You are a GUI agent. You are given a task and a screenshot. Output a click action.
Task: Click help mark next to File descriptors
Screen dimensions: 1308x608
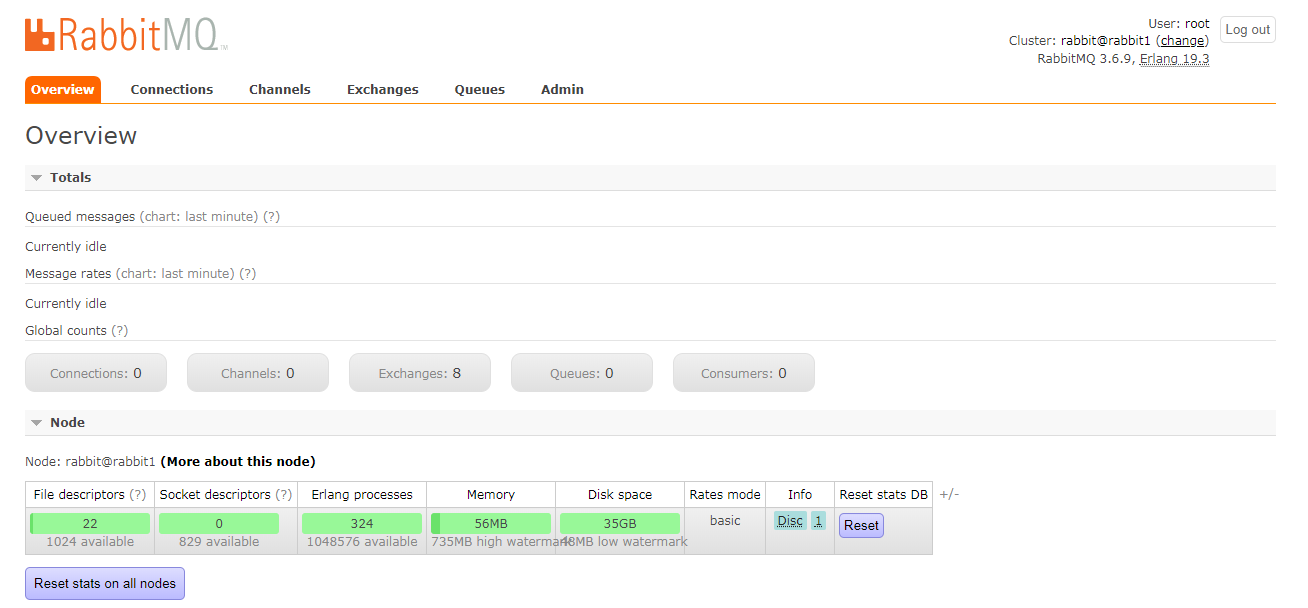click(138, 494)
